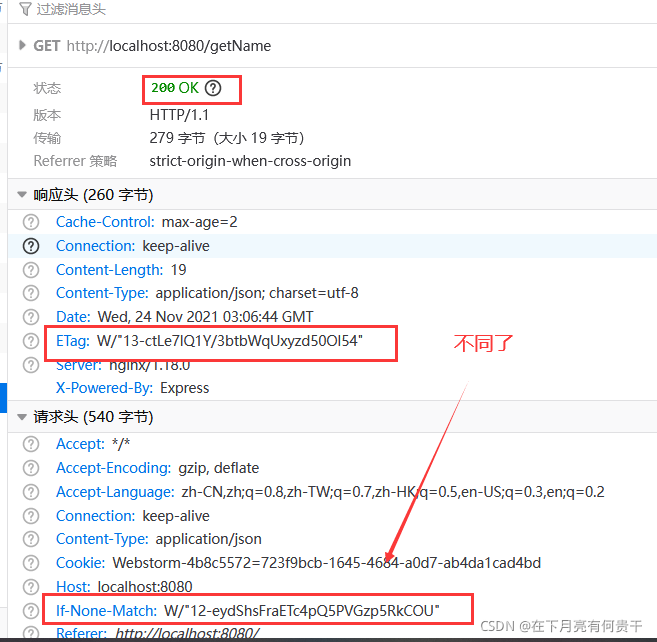Click help icon beside Date header
The image size is (657, 642).
click(31, 317)
